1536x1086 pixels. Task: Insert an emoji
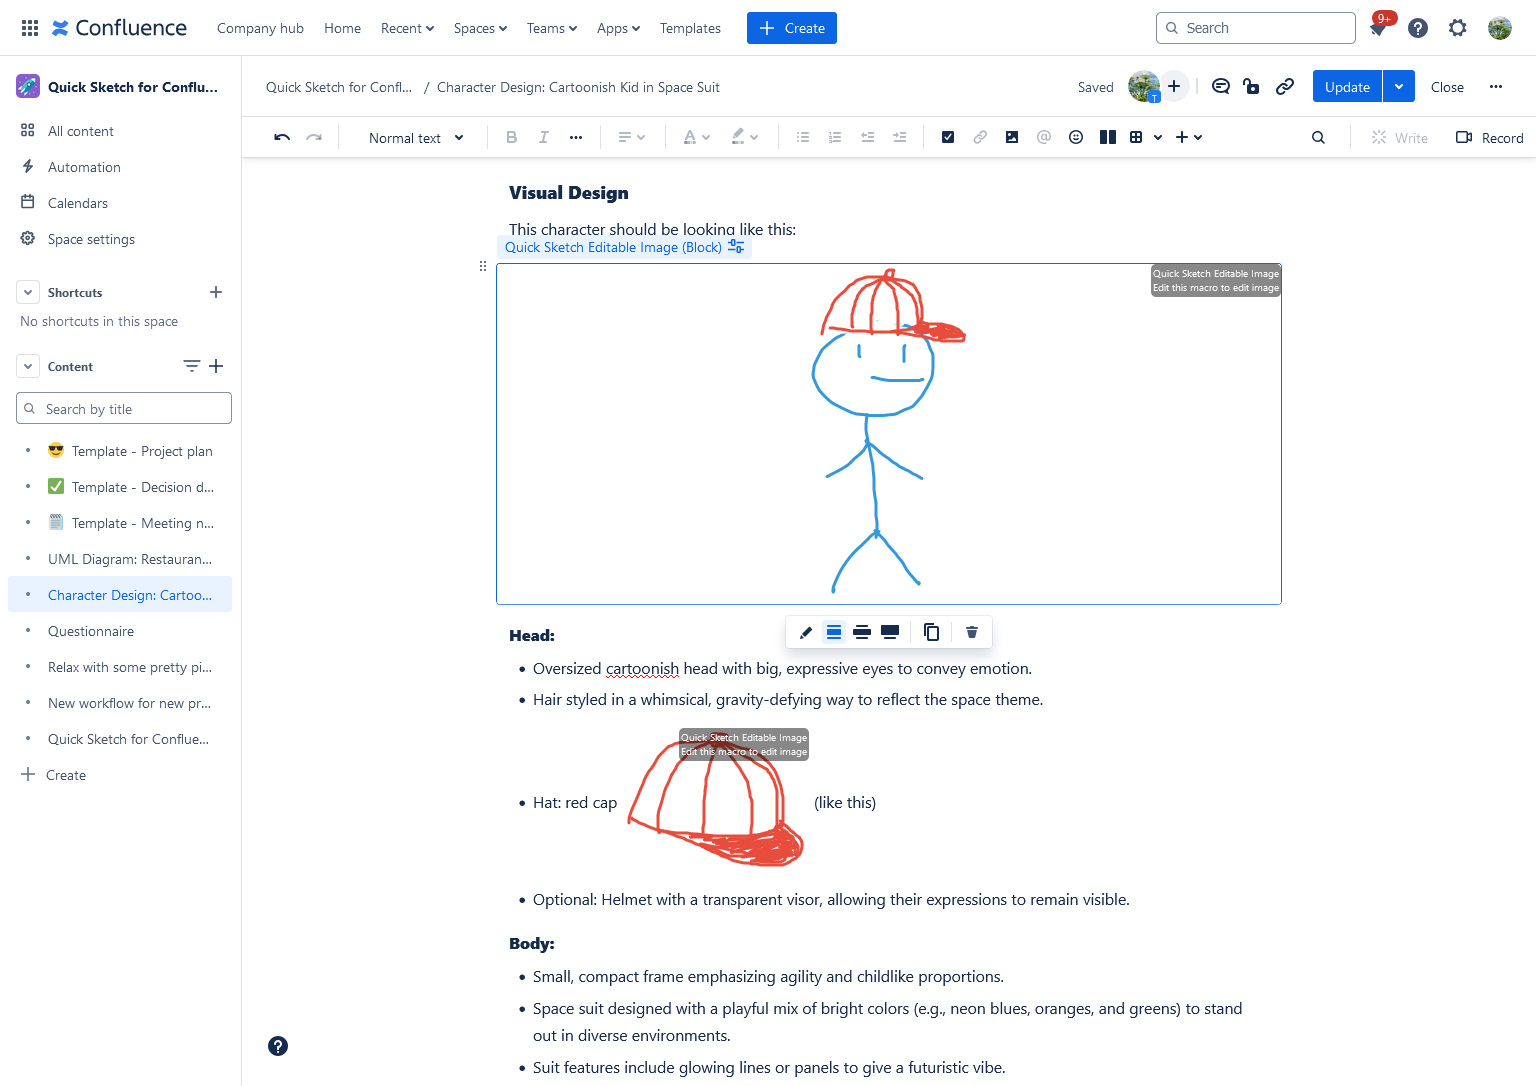pyautogui.click(x=1076, y=137)
